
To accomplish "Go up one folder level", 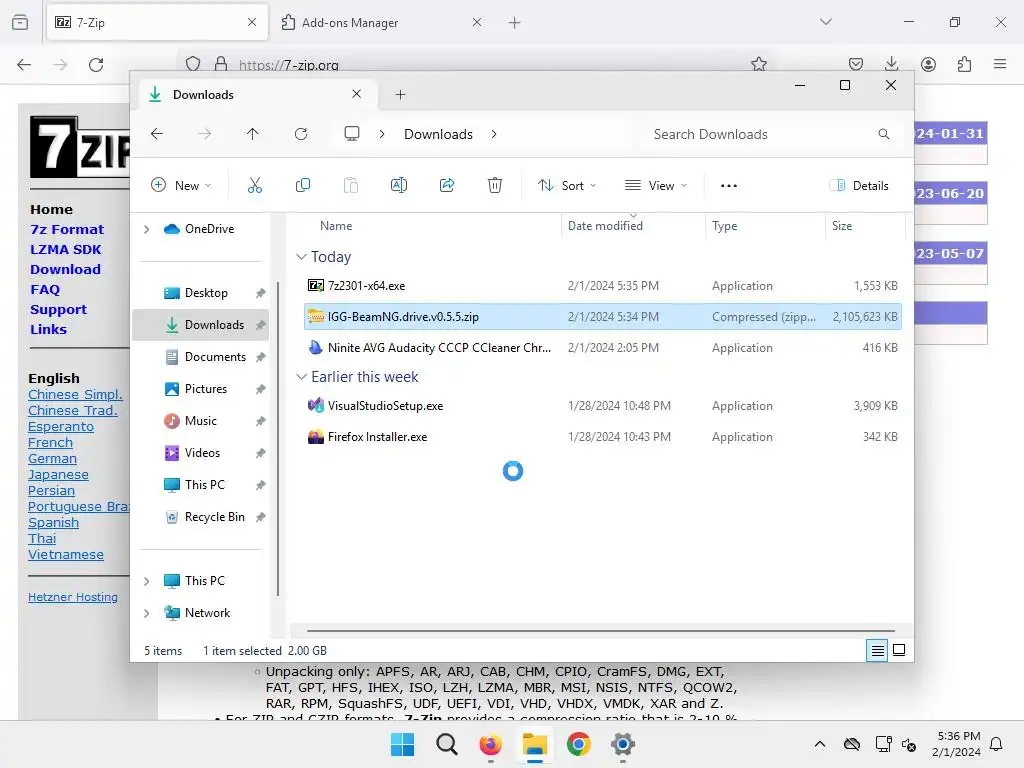I will 253,134.
